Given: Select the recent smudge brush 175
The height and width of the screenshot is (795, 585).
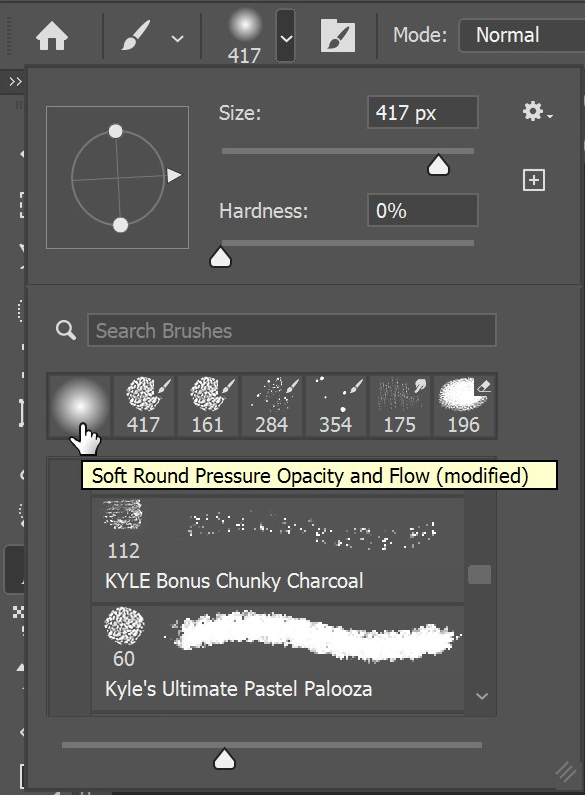Looking at the screenshot, I should point(399,406).
